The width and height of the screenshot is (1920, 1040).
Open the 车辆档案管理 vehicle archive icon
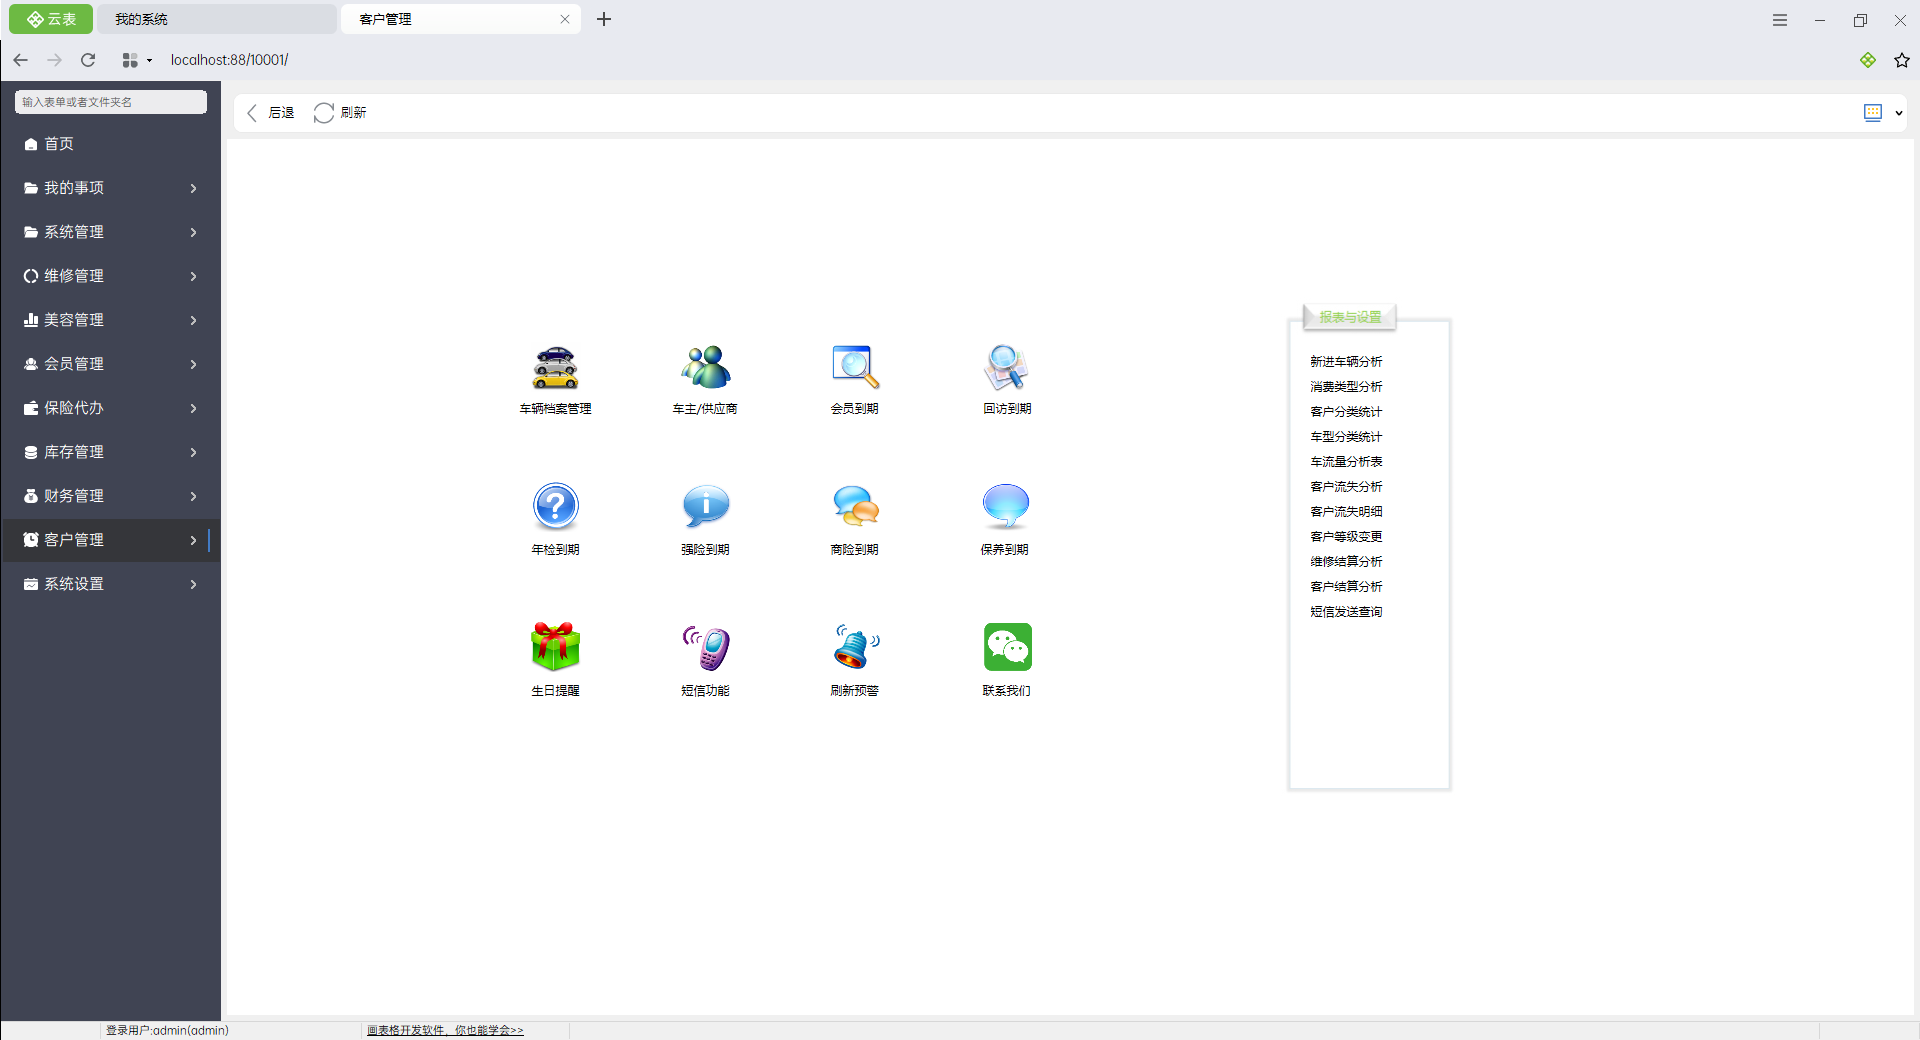tap(555, 368)
